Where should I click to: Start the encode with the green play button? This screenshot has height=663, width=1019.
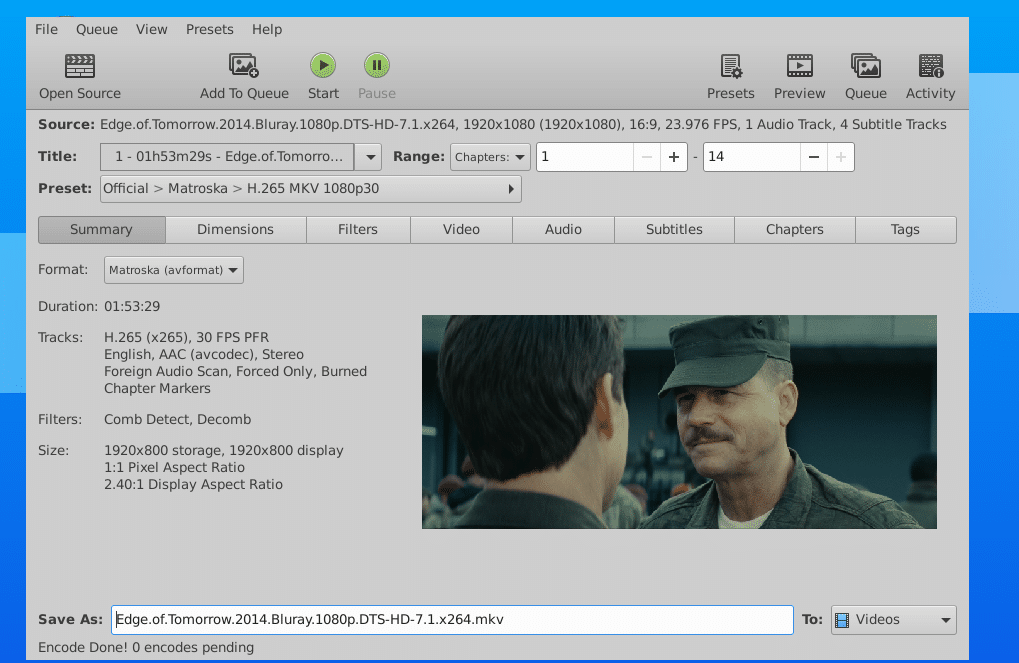point(323,66)
